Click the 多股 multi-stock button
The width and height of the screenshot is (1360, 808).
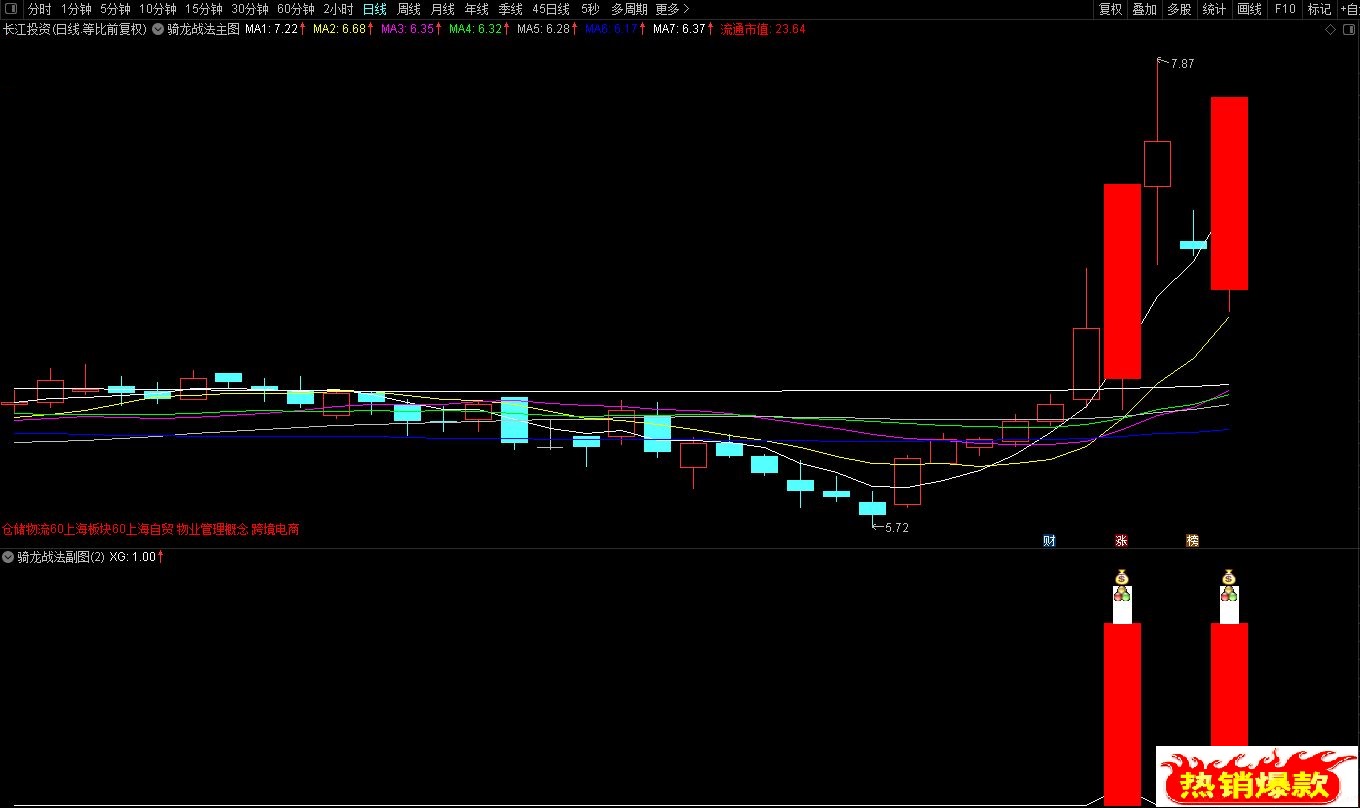[x=1179, y=9]
